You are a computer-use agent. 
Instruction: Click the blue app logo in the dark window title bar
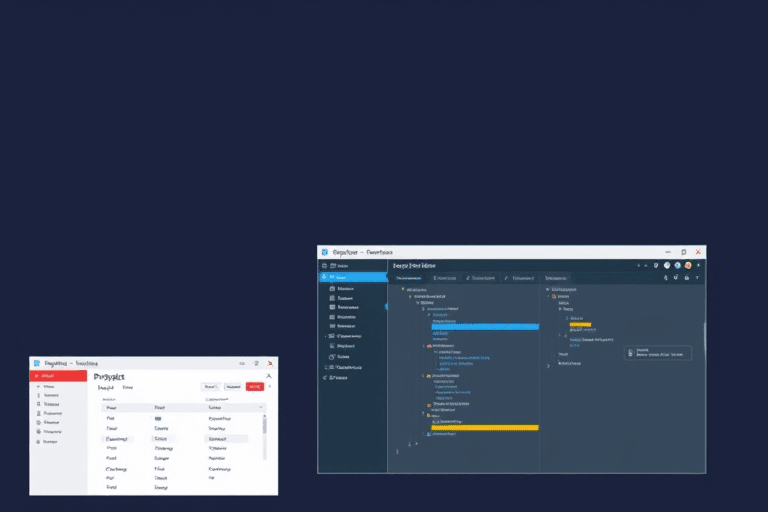pos(324,253)
